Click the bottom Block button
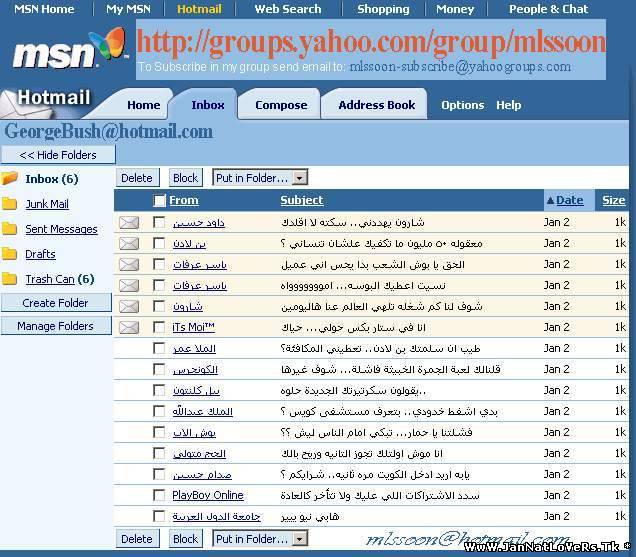Screen dimensions: 636x557 pyautogui.click(x=185, y=539)
